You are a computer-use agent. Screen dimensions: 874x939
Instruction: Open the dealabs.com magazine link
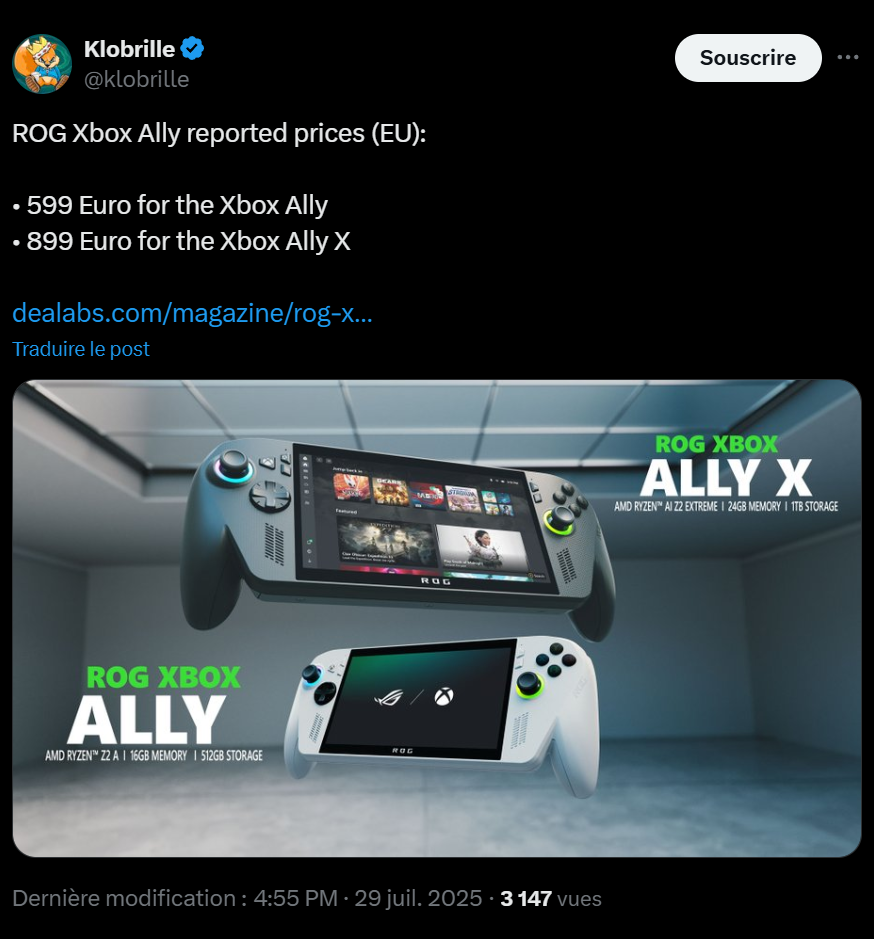tap(192, 313)
